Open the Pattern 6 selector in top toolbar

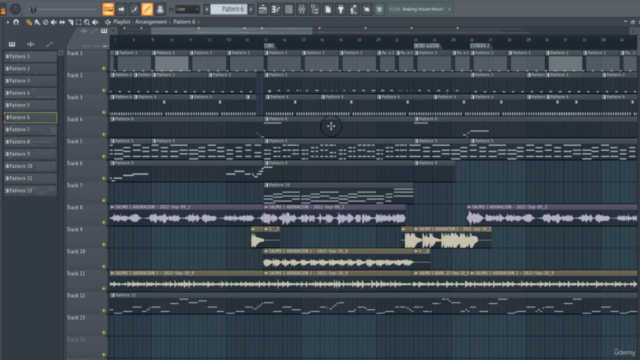(x=229, y=9)
